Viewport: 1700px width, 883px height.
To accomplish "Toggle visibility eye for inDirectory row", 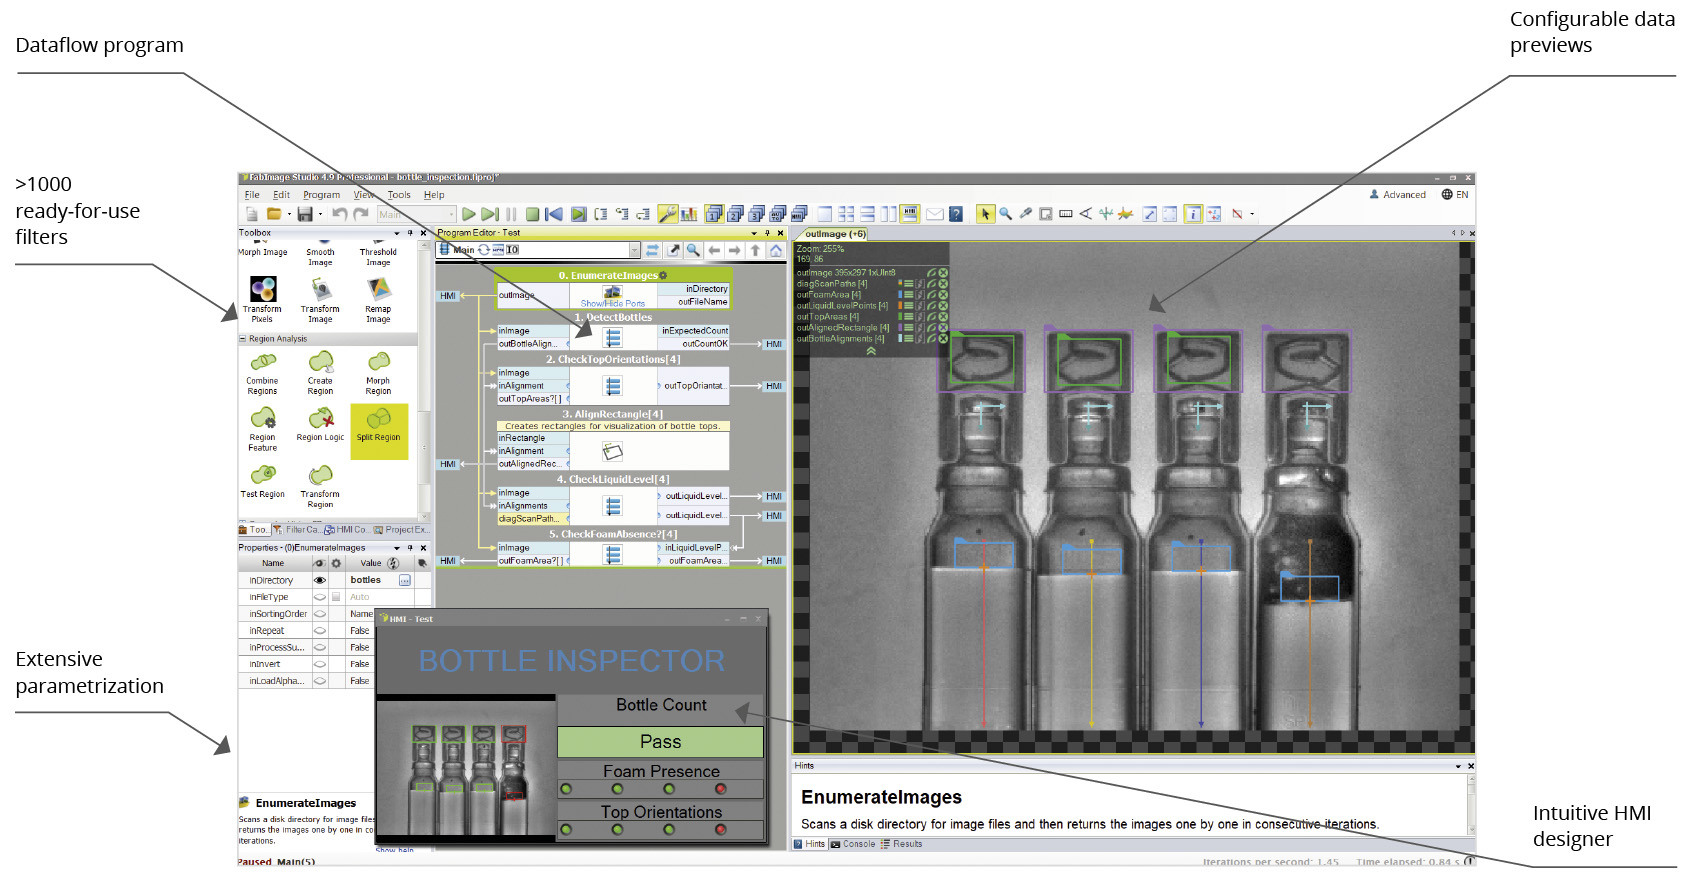I will pos(320,580).
